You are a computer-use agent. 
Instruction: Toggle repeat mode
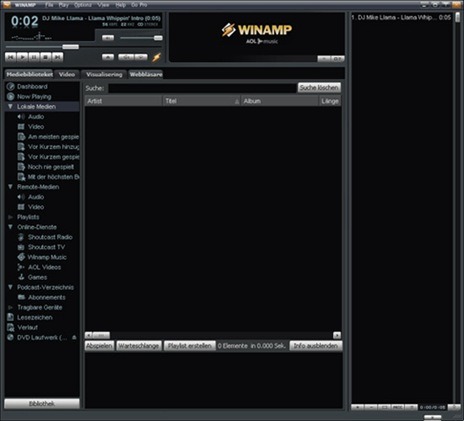coord(141,57)
